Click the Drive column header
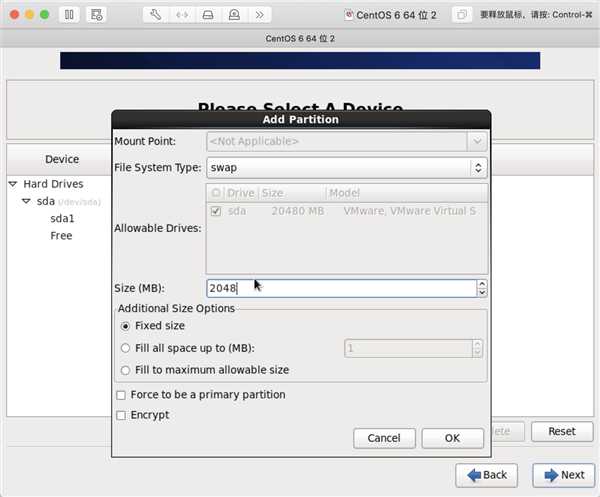This screenshot has width=600, height=497. [241, 193]
